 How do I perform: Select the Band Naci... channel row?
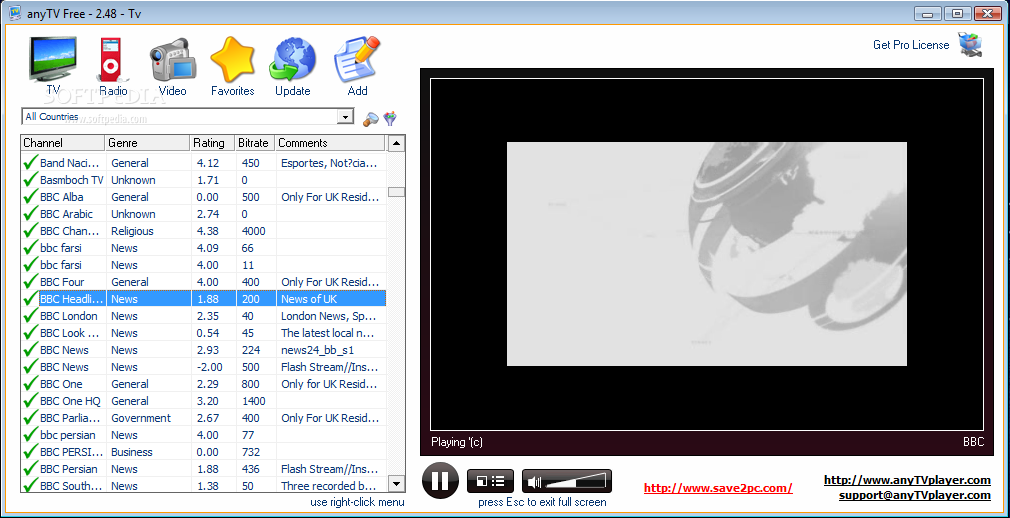tap(204, 163)
